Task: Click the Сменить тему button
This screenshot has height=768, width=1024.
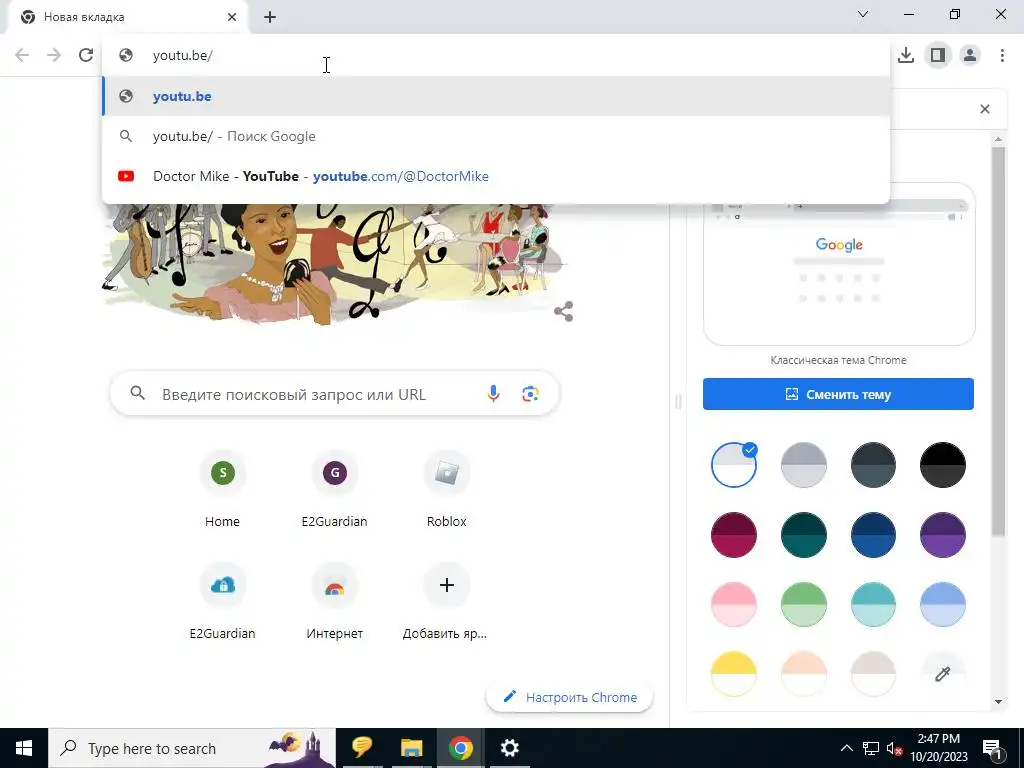Action: (839, 394)
